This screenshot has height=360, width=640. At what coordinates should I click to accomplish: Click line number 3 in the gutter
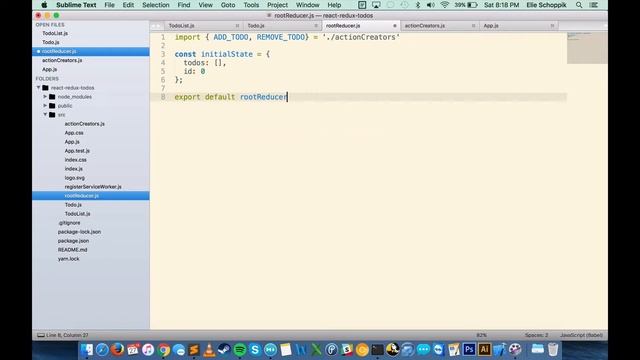click(163, 54)
